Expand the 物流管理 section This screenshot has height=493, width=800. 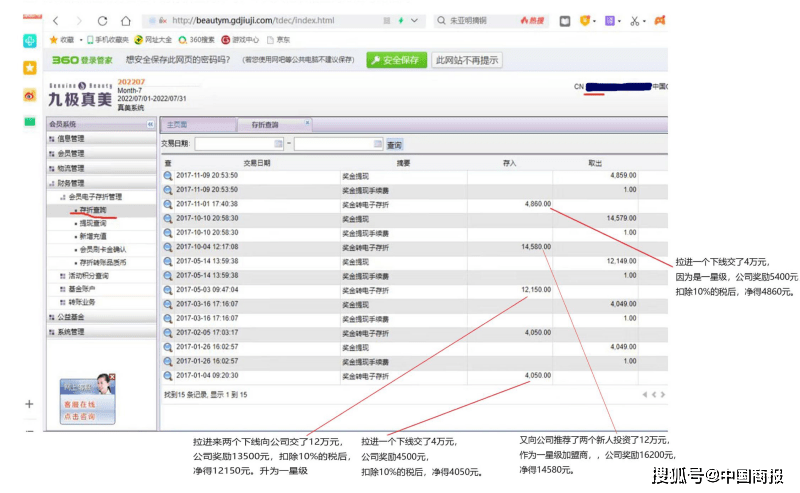70,168
